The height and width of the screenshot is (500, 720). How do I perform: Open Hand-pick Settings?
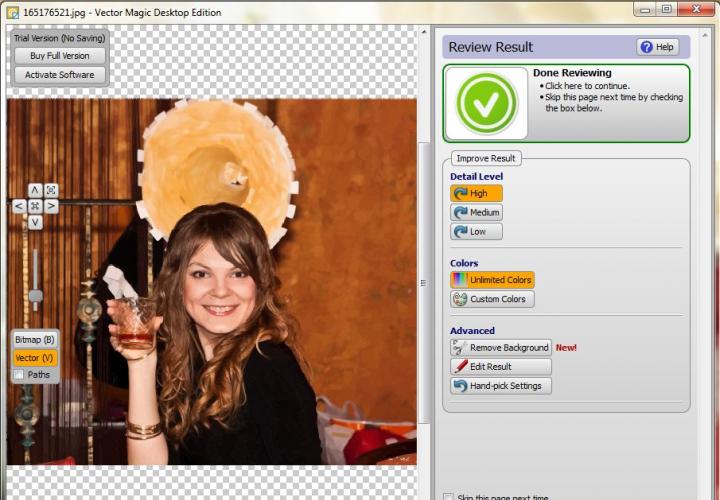(501, 386)
